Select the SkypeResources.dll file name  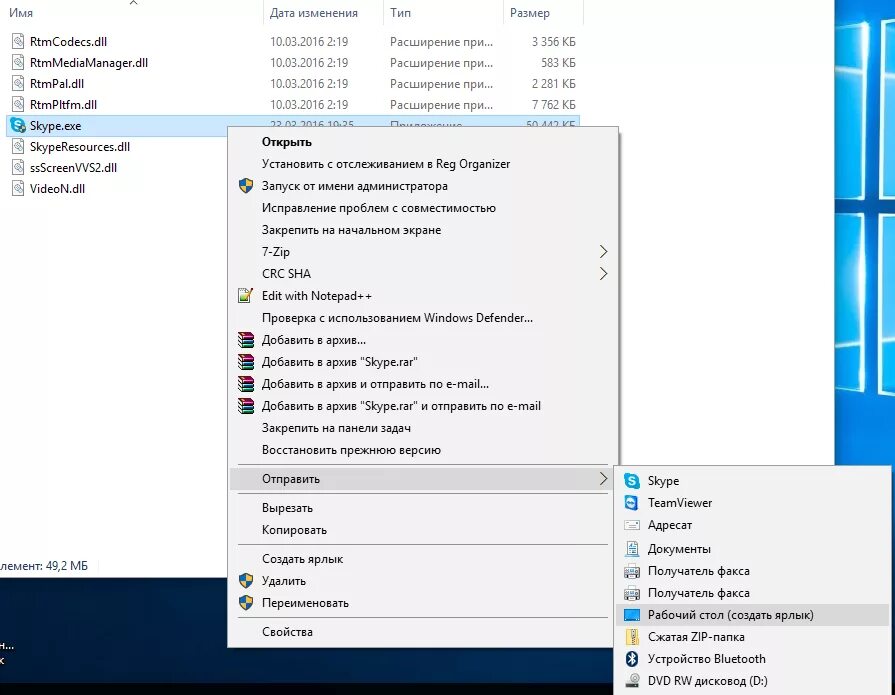pos(80,147)
